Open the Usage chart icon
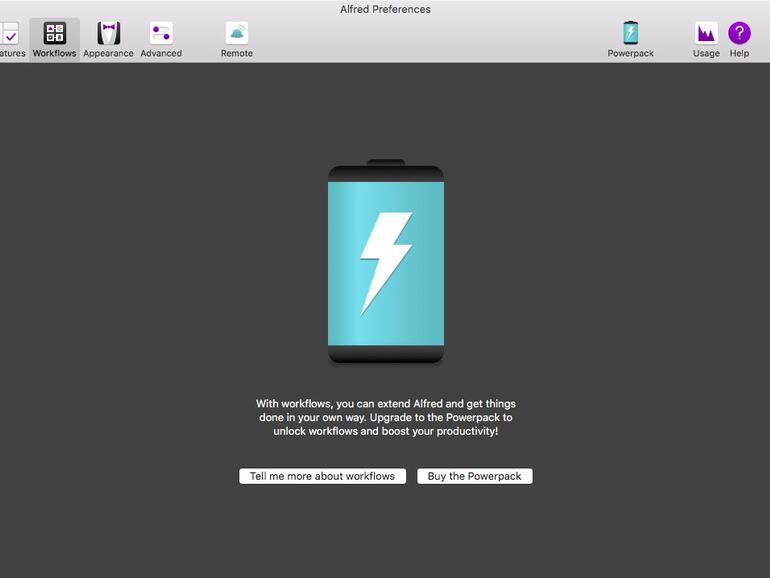The height and width of the screenshot is (578, 770). pyautogui.click(x=706, y=33)
